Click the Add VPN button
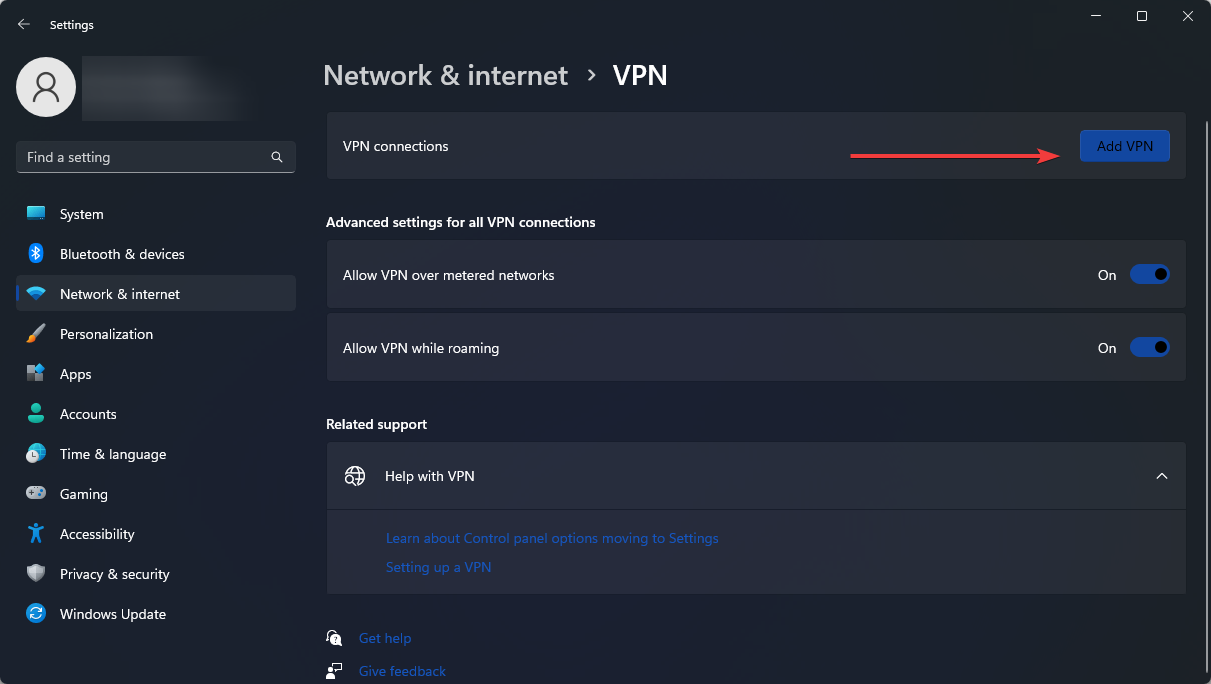The height and width of the screenshot is (684, 1211). (1125, 146)
